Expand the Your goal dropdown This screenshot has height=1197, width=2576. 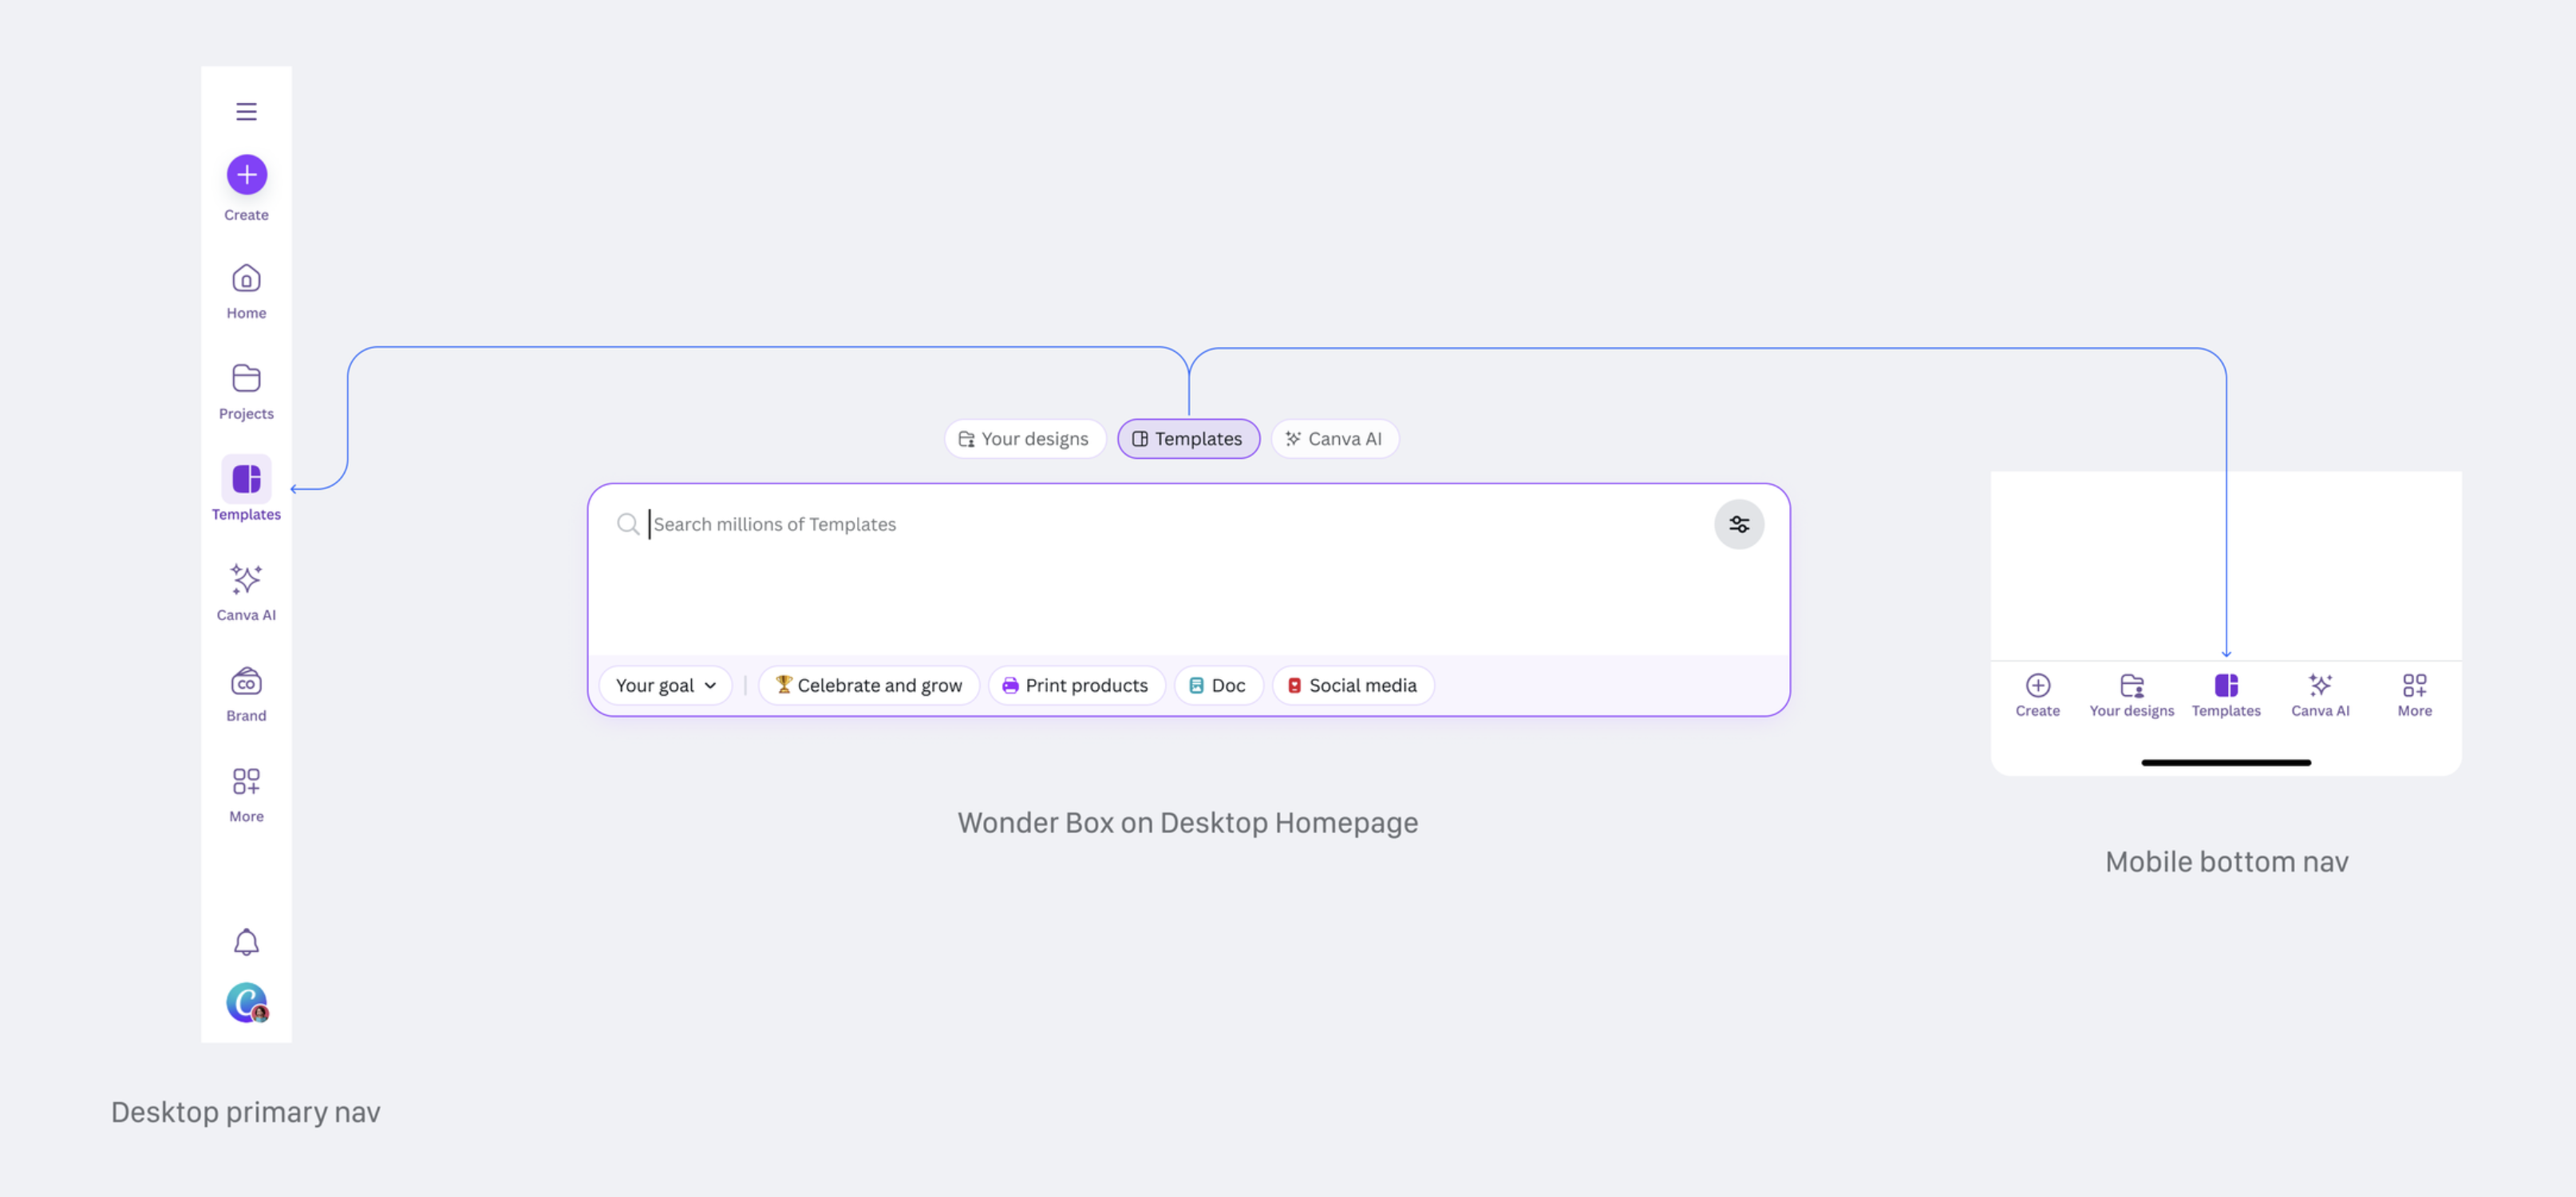pyautogui.click(x=665, y=685)
